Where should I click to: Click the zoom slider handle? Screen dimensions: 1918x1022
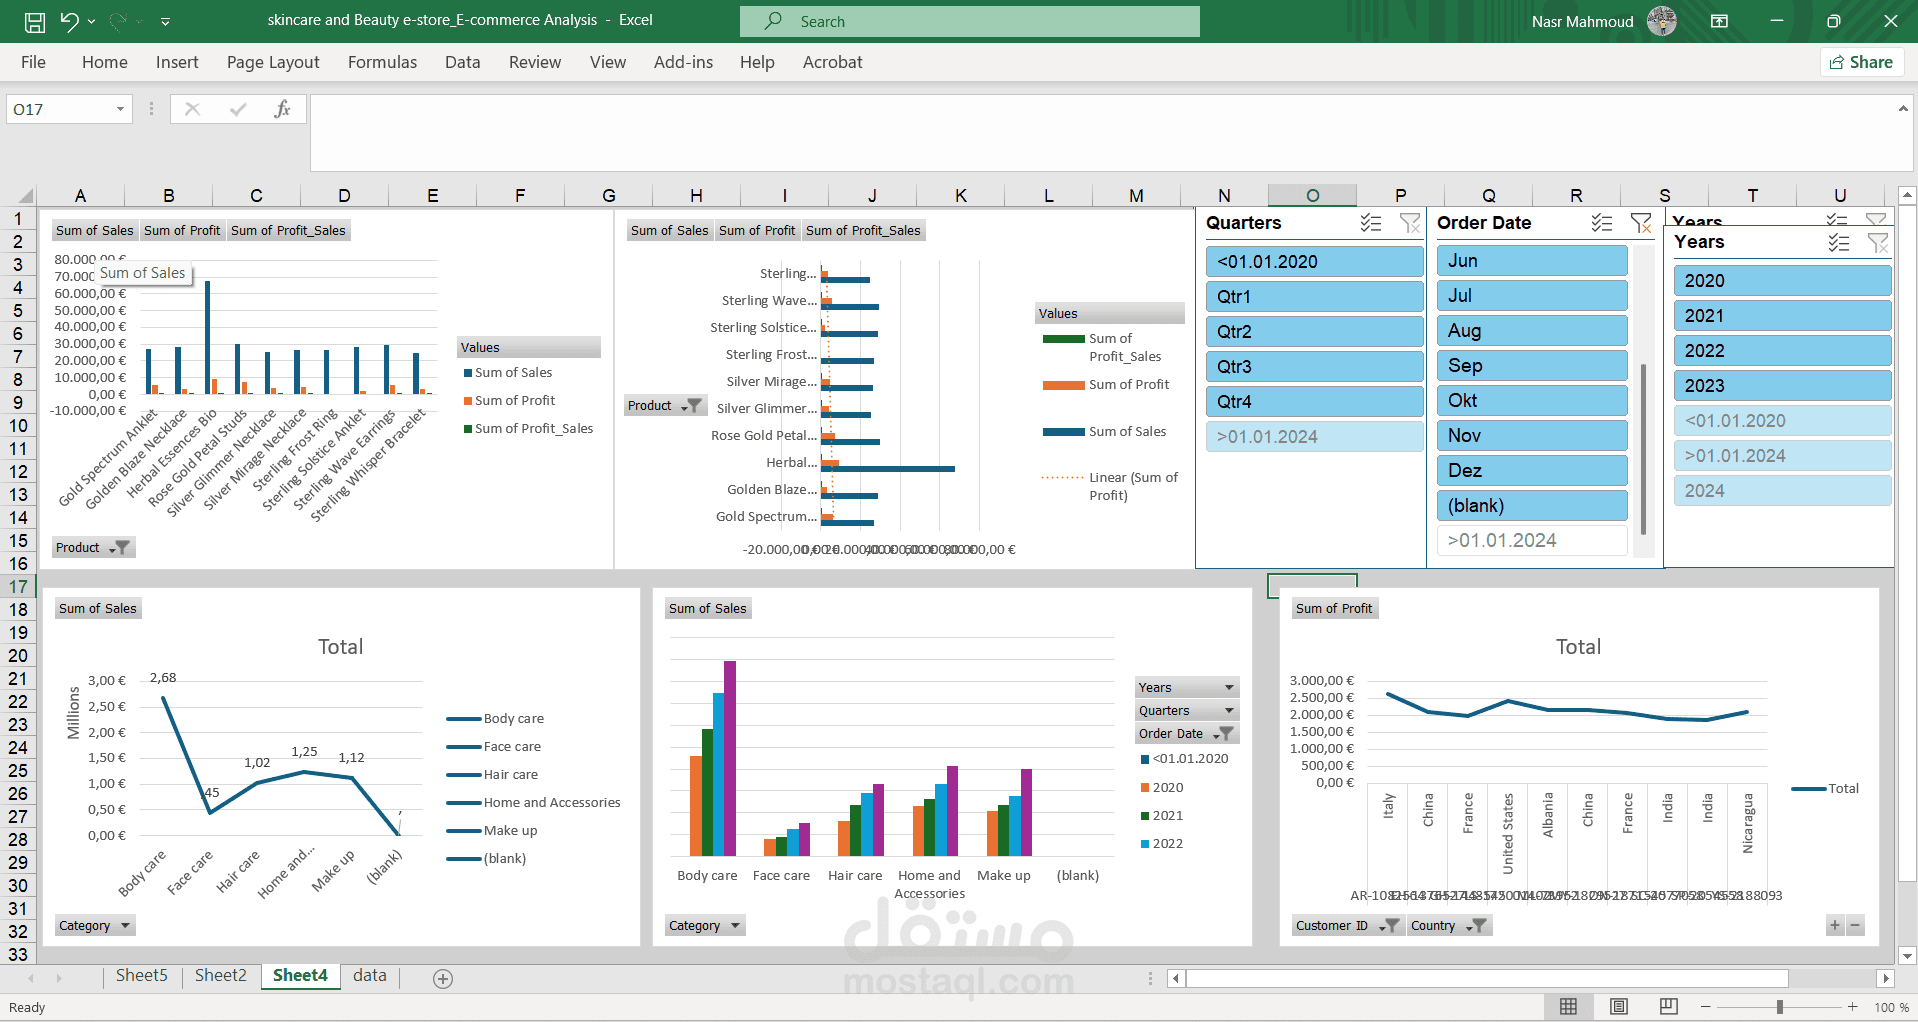pos(1780,1007)
